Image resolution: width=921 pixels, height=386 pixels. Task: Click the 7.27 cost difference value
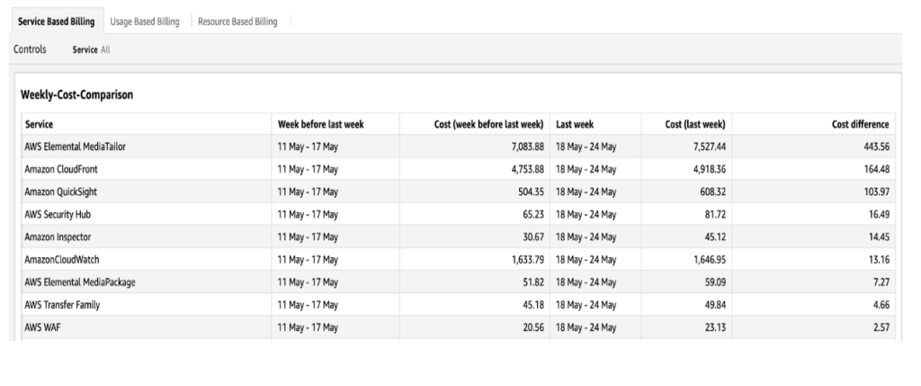(x=881, y=283)
